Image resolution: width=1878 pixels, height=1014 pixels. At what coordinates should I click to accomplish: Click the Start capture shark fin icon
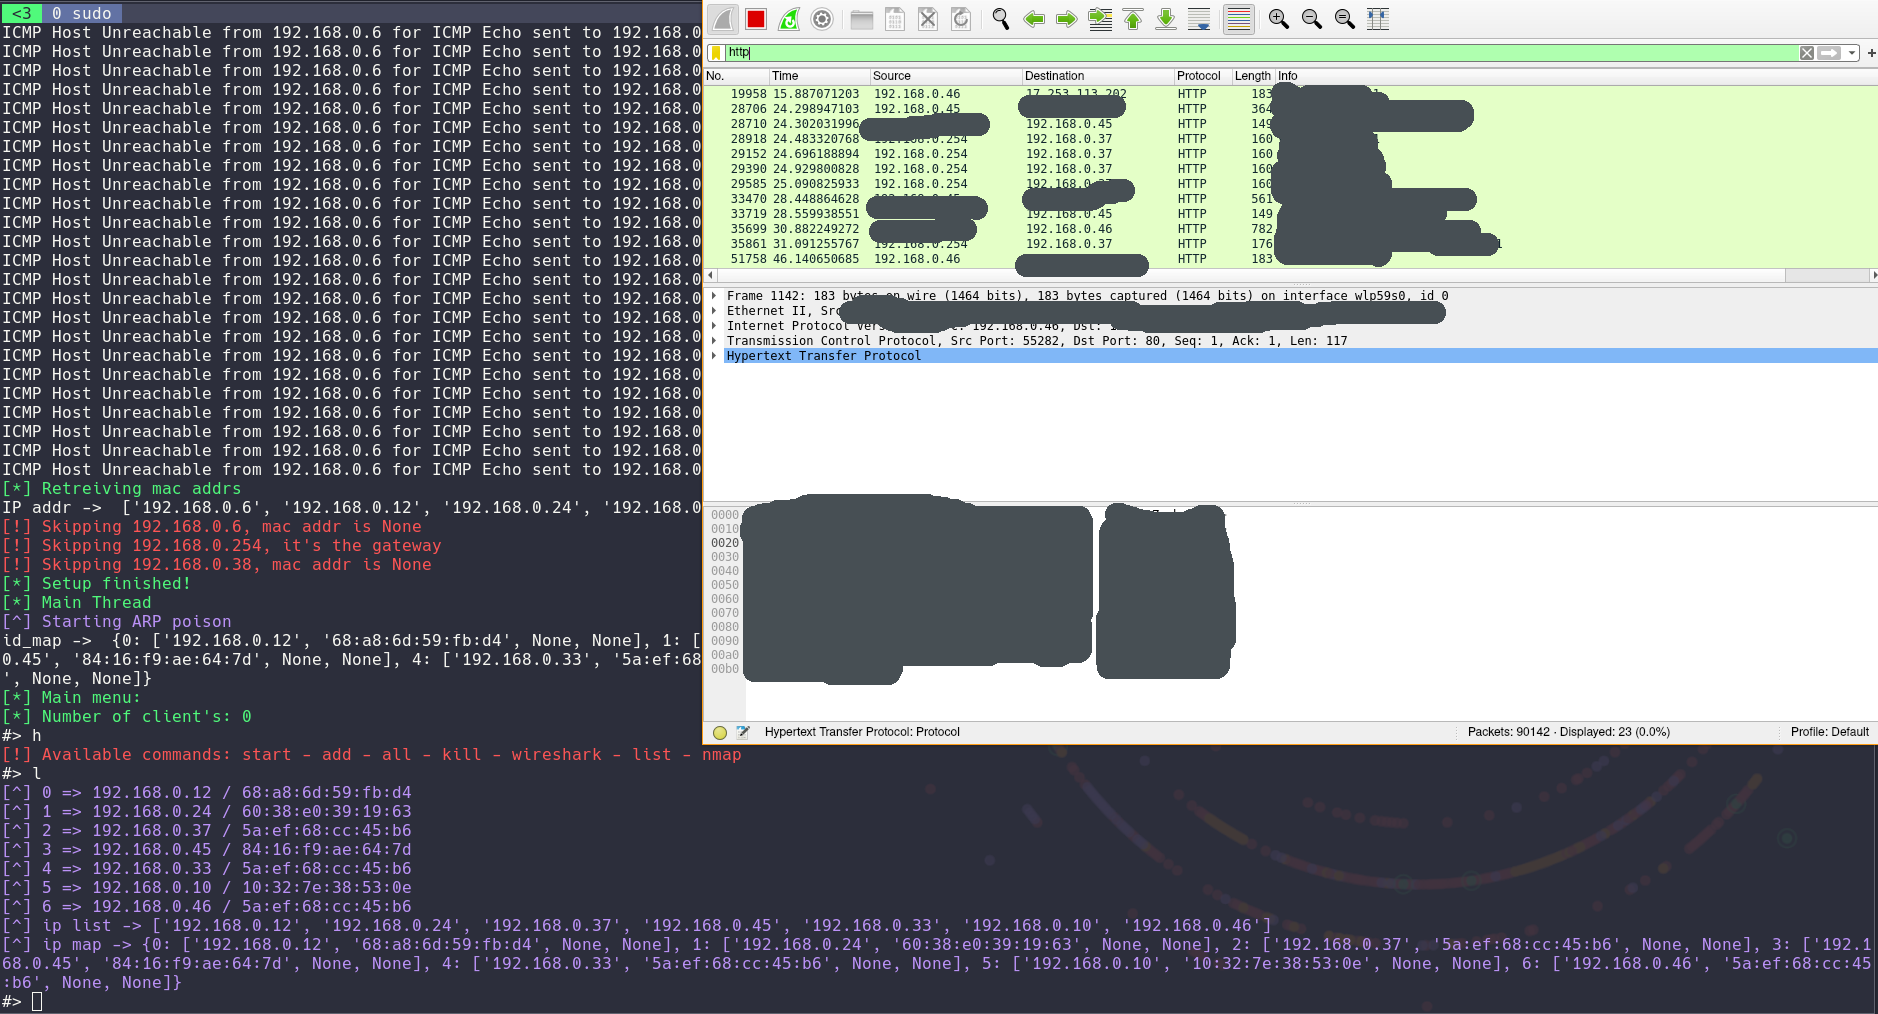(723, 19)
